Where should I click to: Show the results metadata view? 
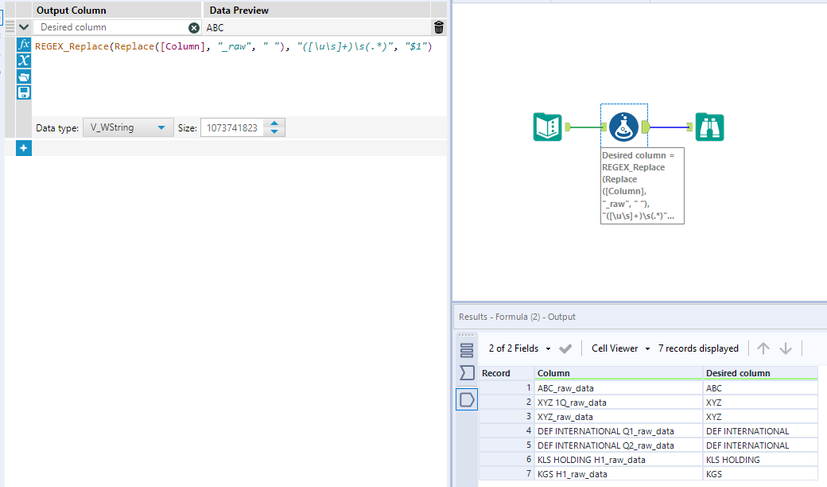pos(467,373)
